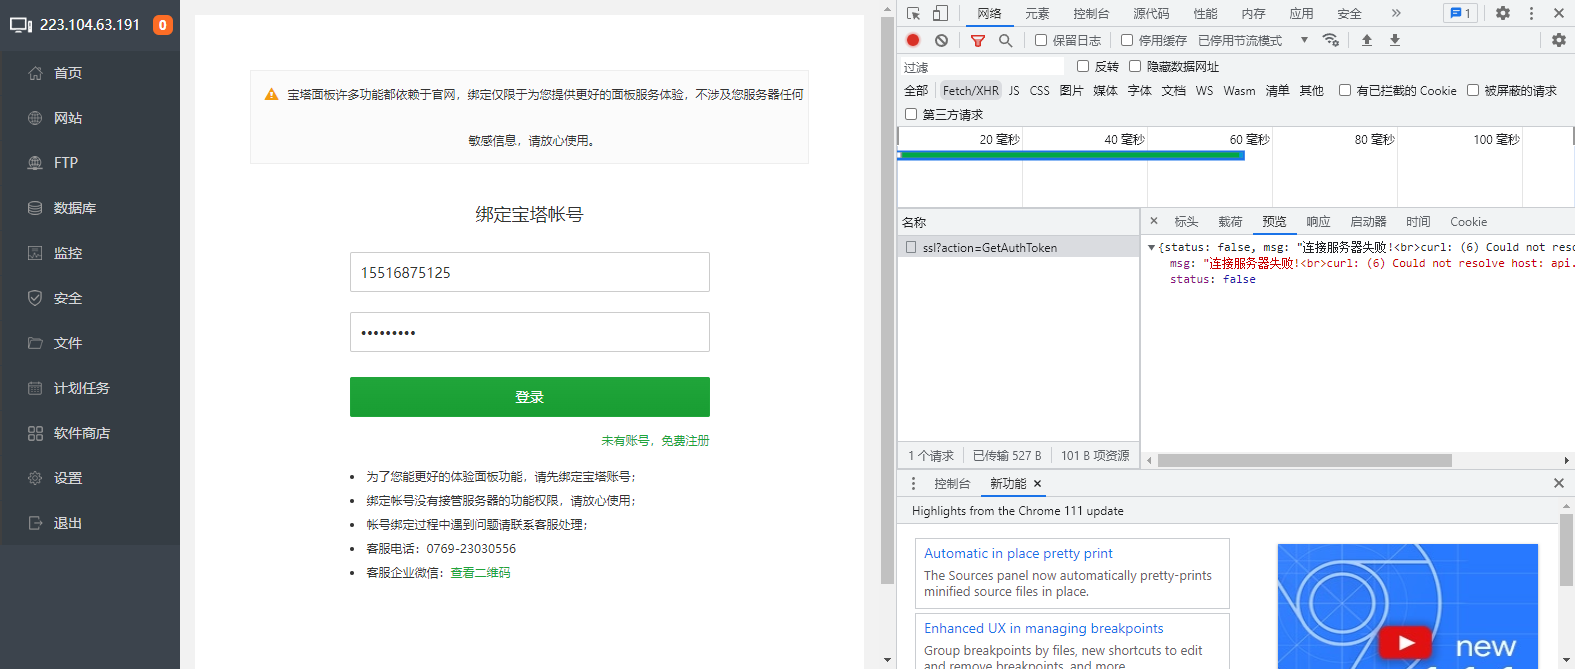Click the horizontal scrollbar in preview pane

coord(1304,460)
